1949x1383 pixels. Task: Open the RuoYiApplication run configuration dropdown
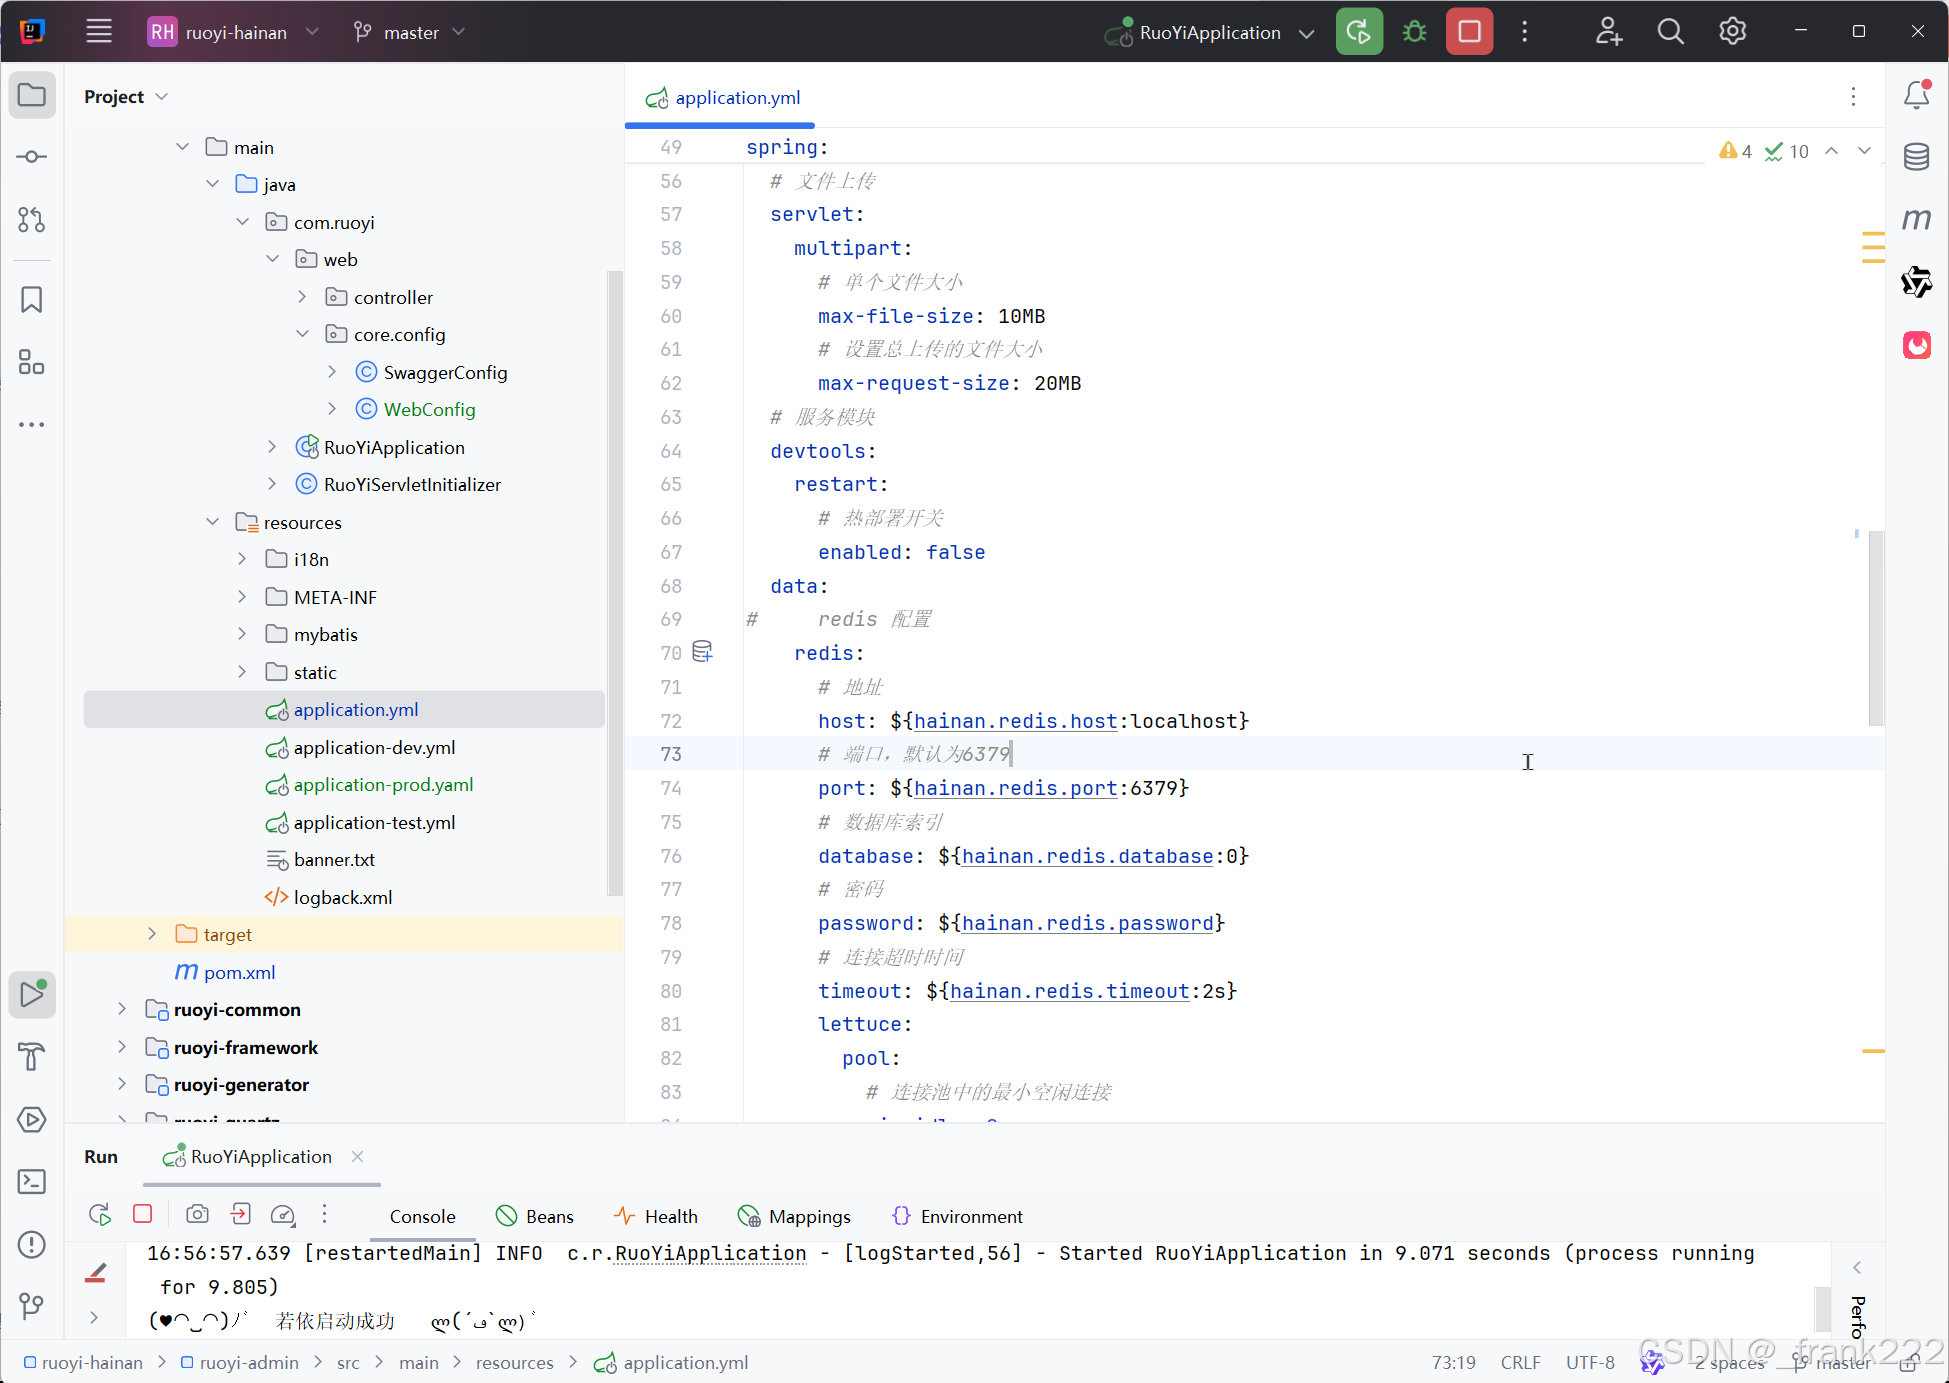point(1210,32)
